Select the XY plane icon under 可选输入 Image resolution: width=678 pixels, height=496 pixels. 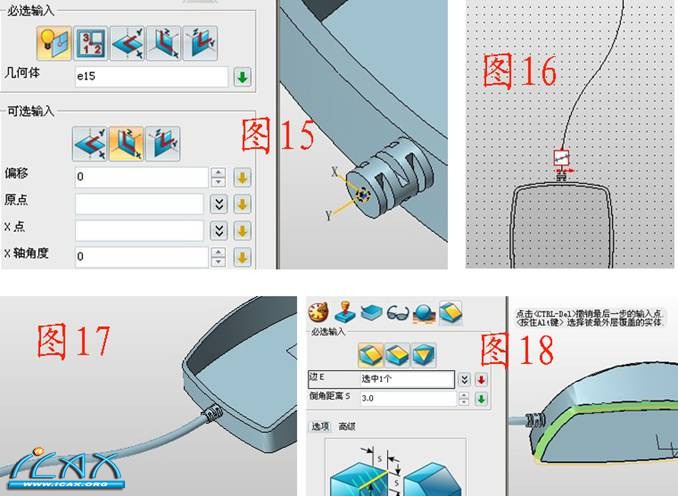pyautogui.click(x=90, y=144)
